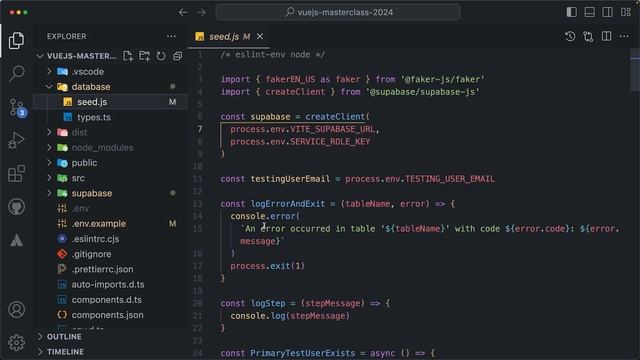This screenshot has width=640, height=360.
Task: Toggle the primary side bar
Action: 571,12
